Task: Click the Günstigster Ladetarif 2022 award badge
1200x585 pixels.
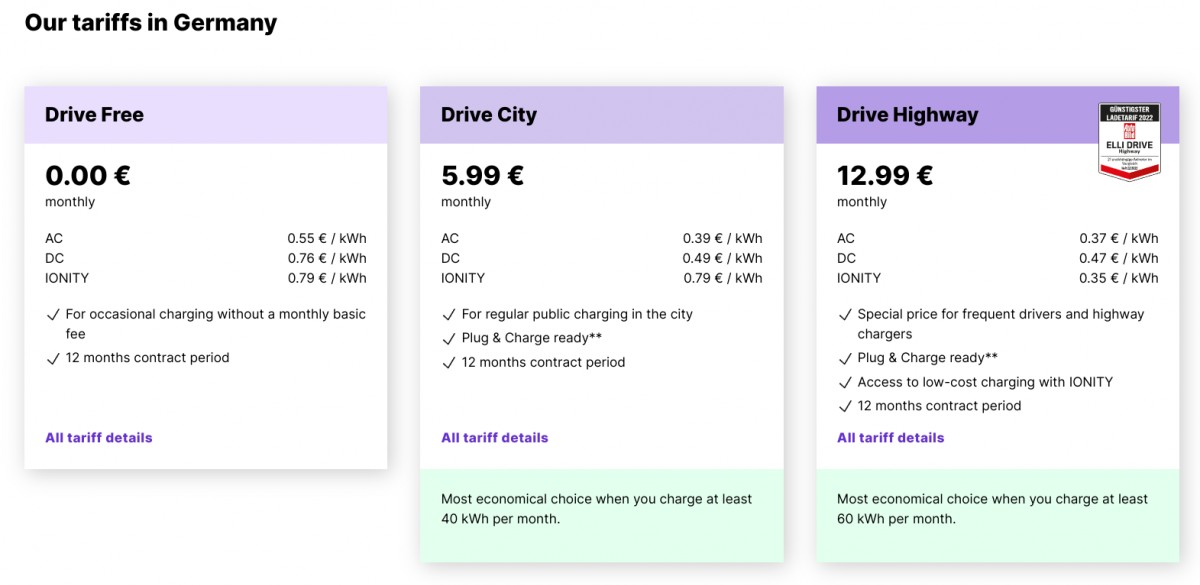Action: click(x=1129, y=136)
